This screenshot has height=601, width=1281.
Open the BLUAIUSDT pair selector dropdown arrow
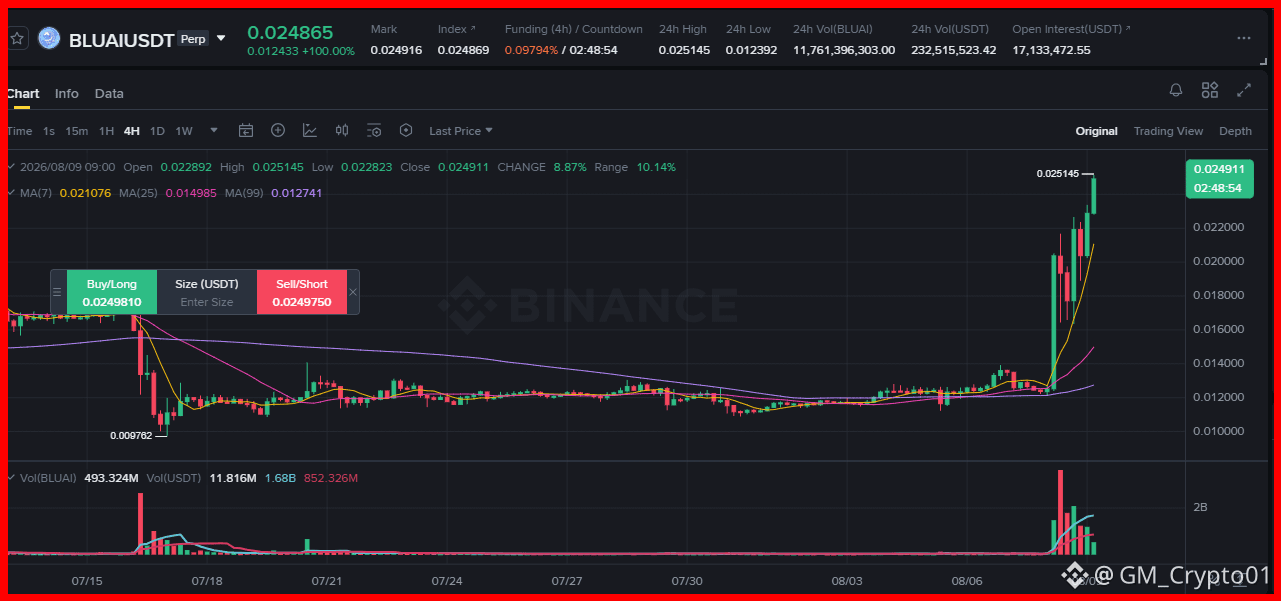221,39
